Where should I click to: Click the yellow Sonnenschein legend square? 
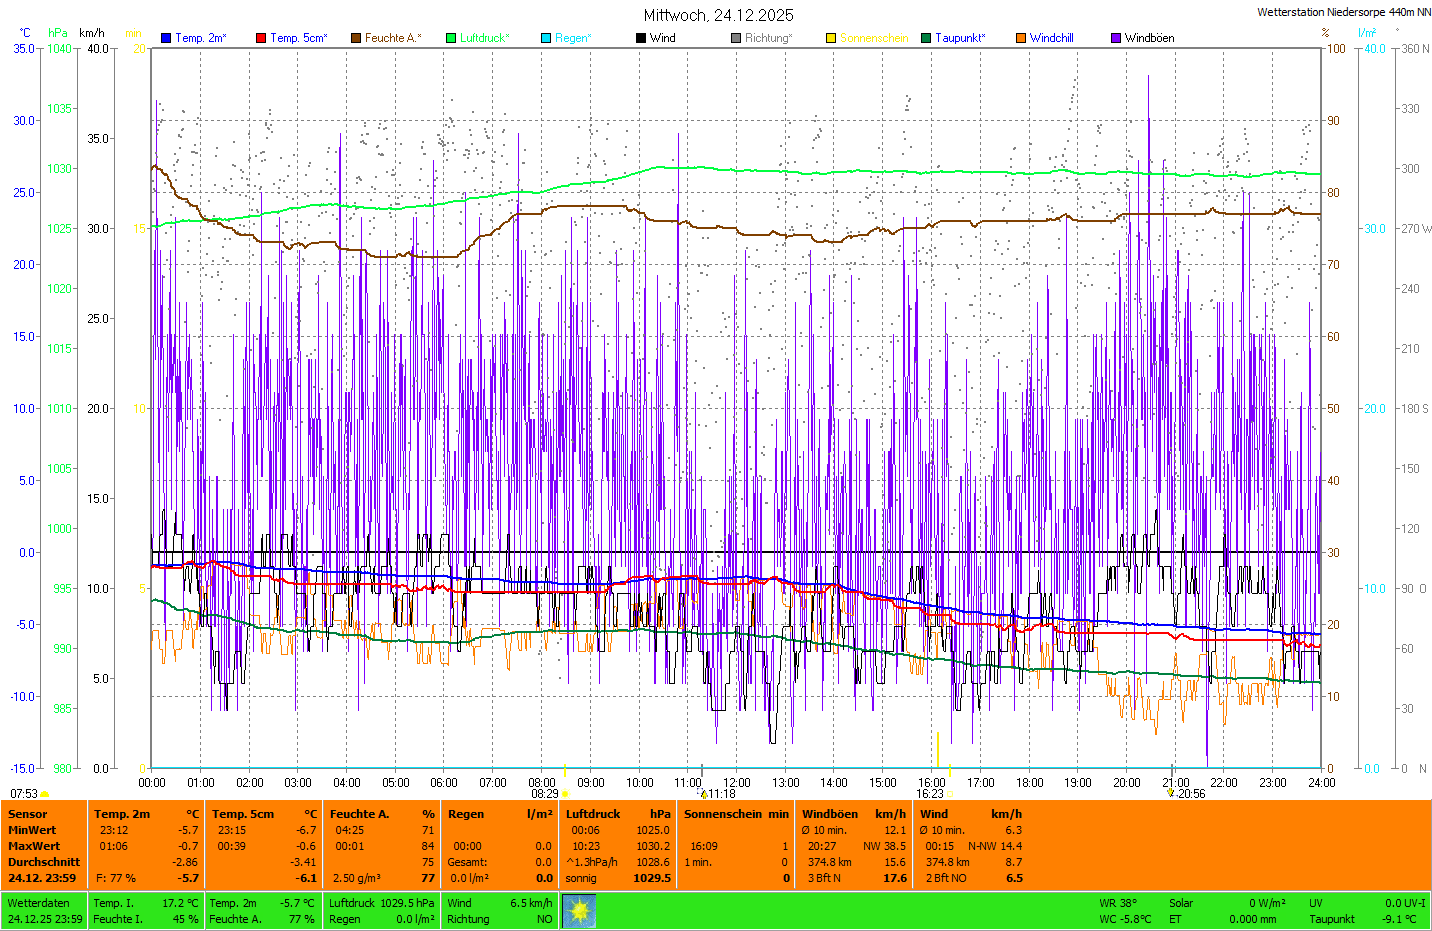pos(831,38)
